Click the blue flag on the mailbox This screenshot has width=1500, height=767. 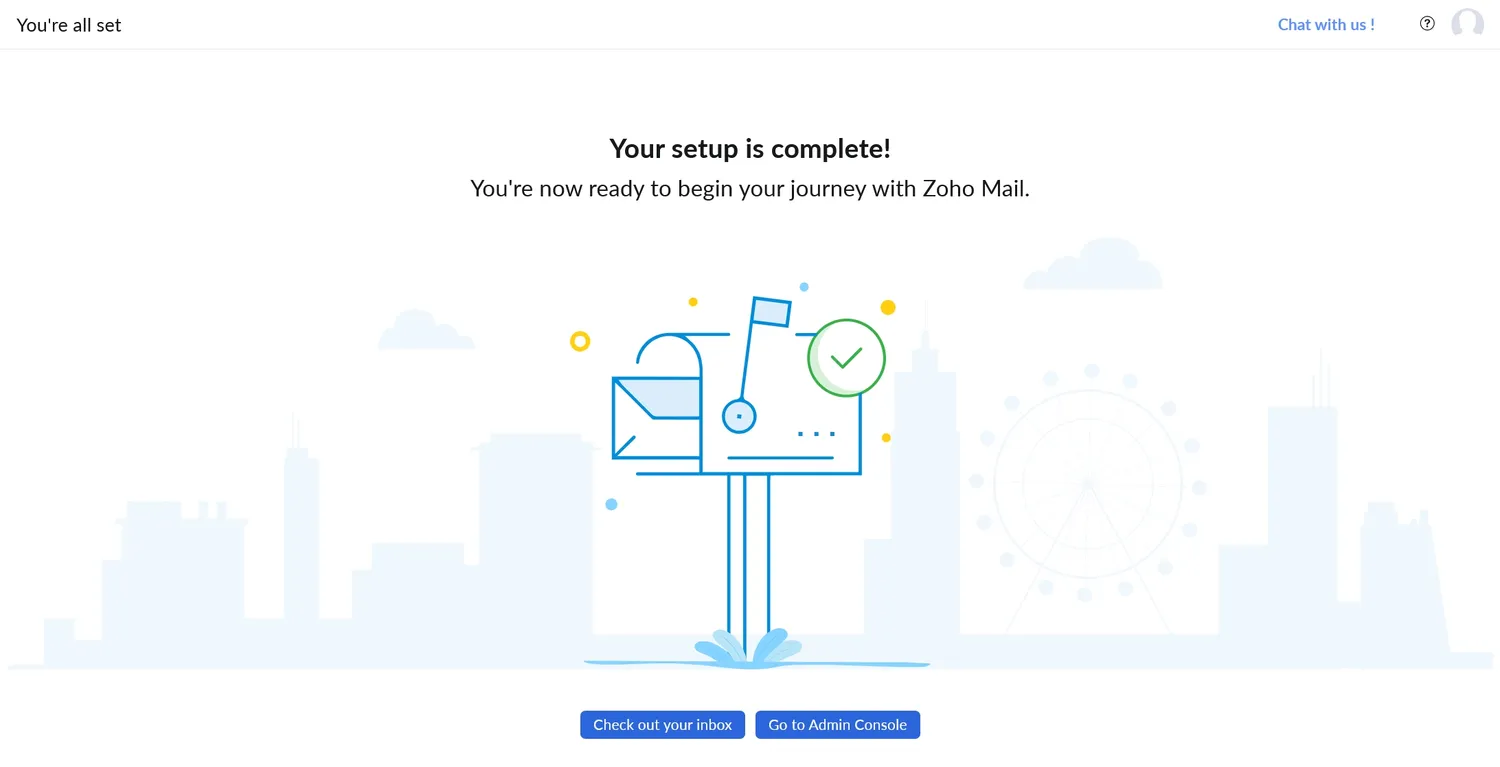(x=771, y=312)
